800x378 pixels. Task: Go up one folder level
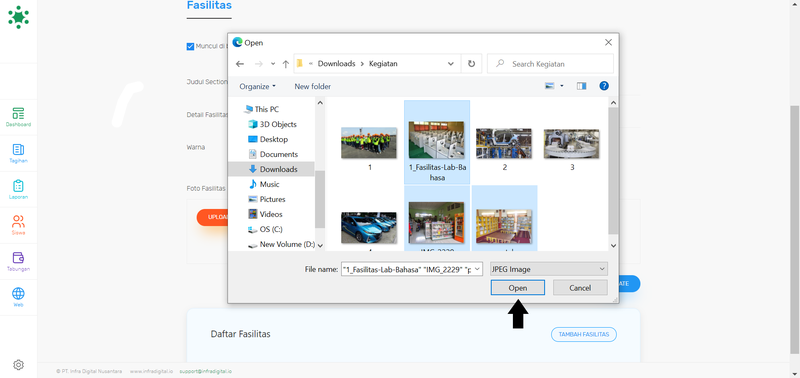coord(286,64)
